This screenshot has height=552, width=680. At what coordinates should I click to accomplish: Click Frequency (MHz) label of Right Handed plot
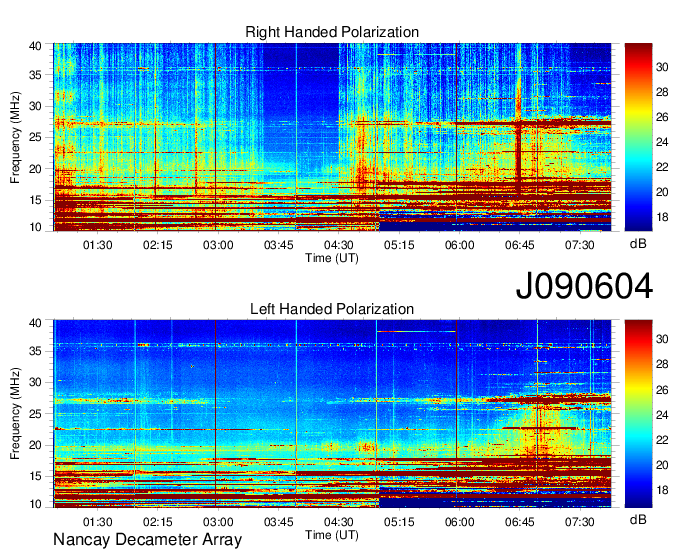15,137
